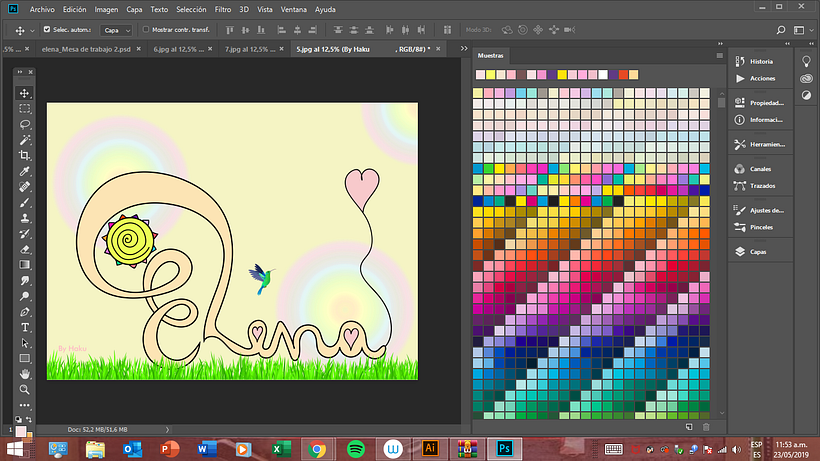The width and height of the screenshot is (820, 461).
Task: Open the workspace switcher dropdown
Action: point(803,30)
